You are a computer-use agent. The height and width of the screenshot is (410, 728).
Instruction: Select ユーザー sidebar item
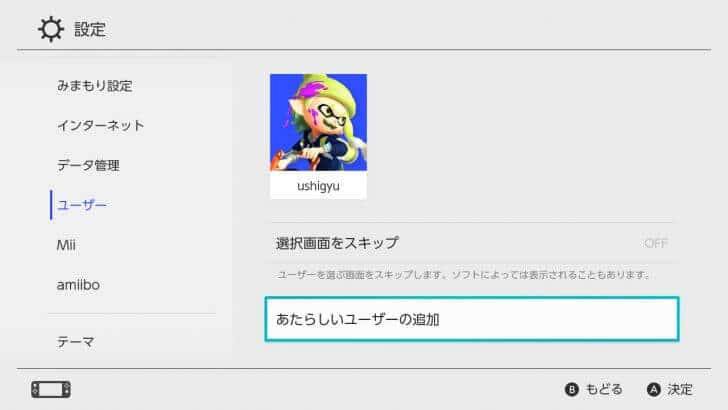click(x=82, y=205)
